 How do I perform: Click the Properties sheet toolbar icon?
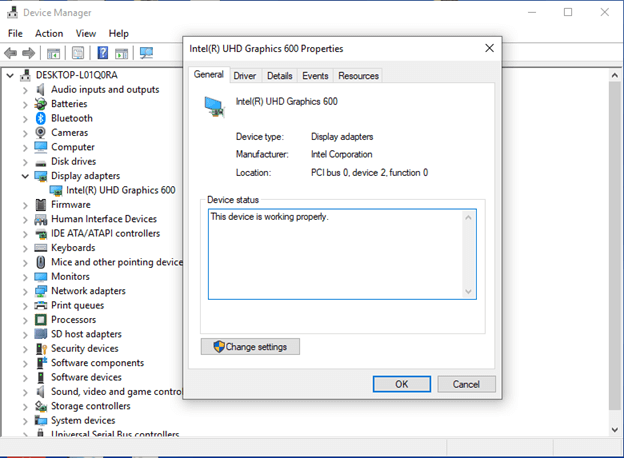(x=78, y=53)
